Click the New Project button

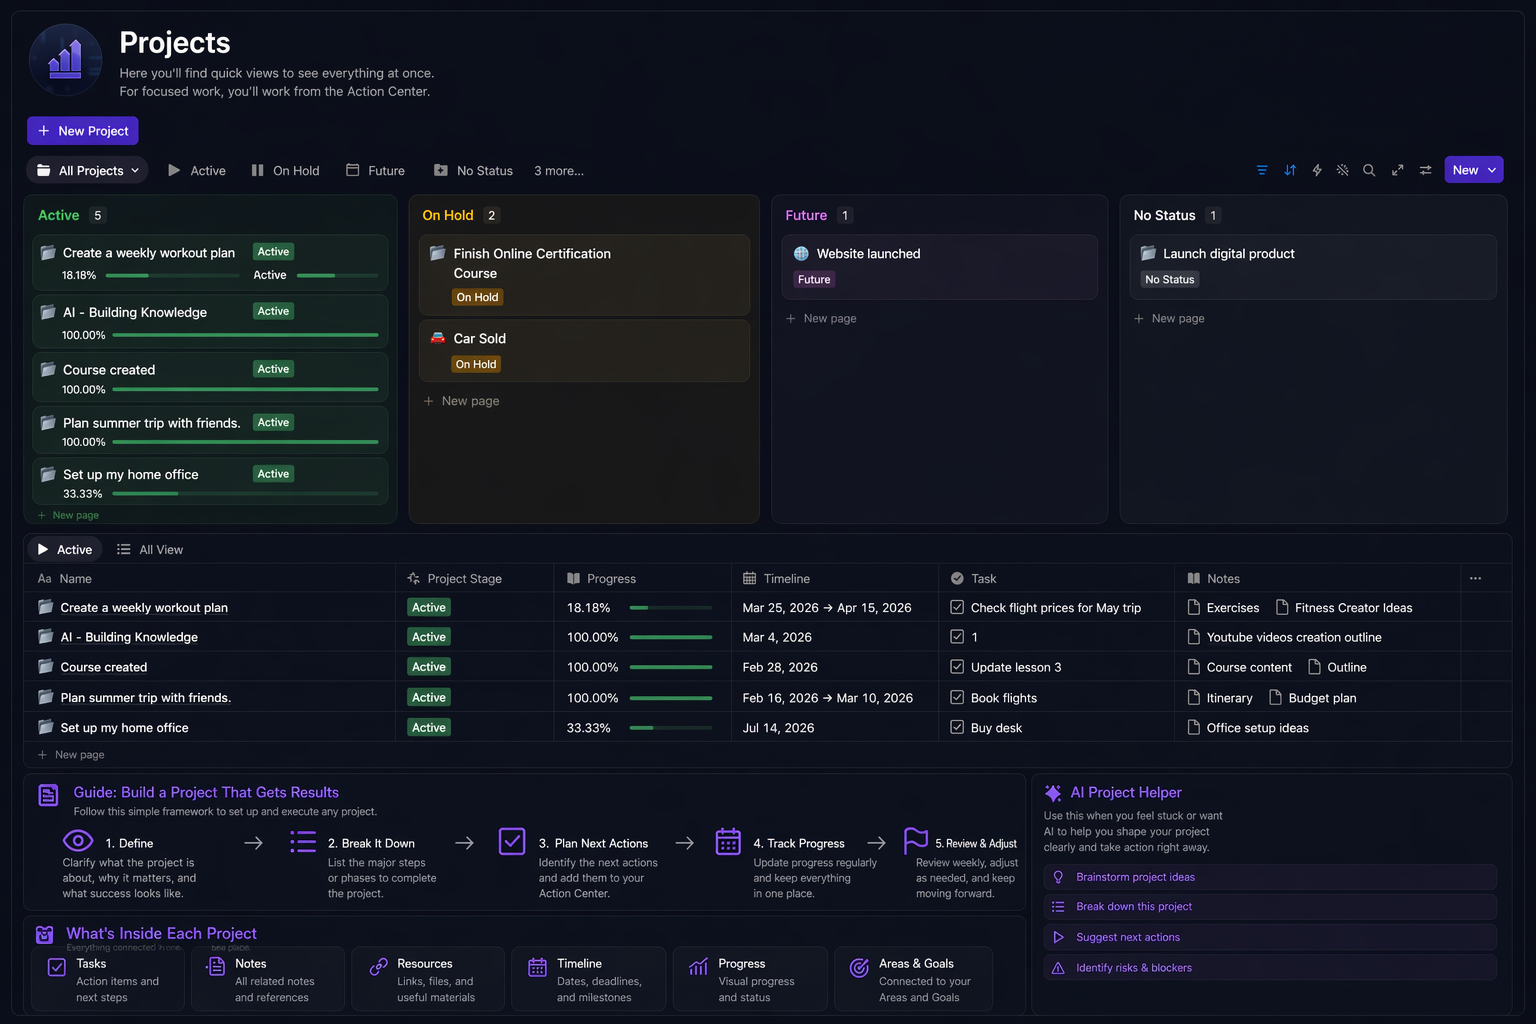pyautogui.click(x=83, y=131)
